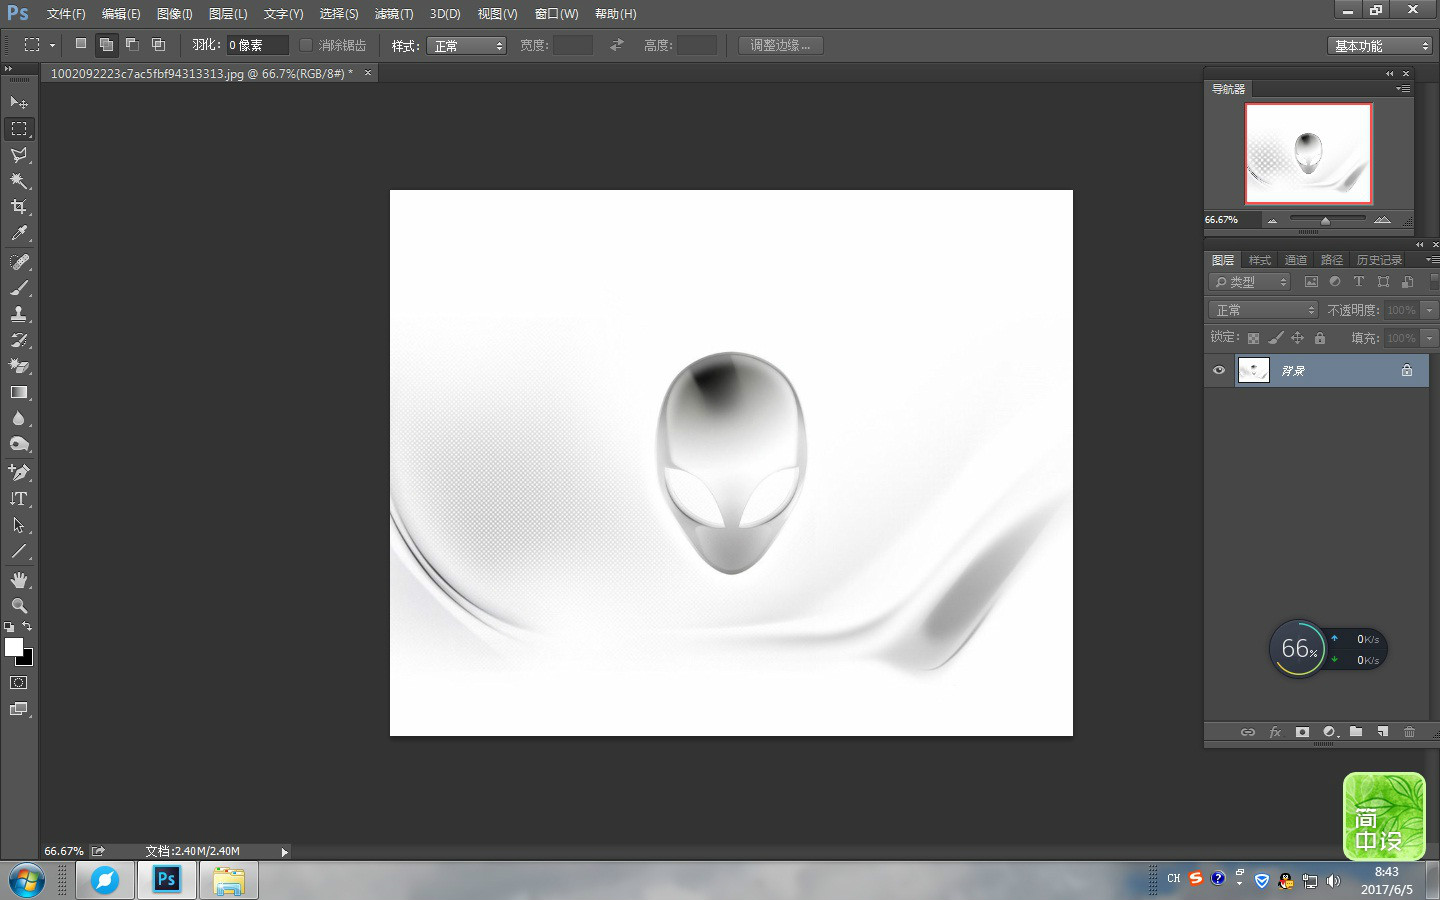This screenshot has height=900, width=1440.
Task: Hide the 背景 layer visibility eye
Action: point(1219,370)
